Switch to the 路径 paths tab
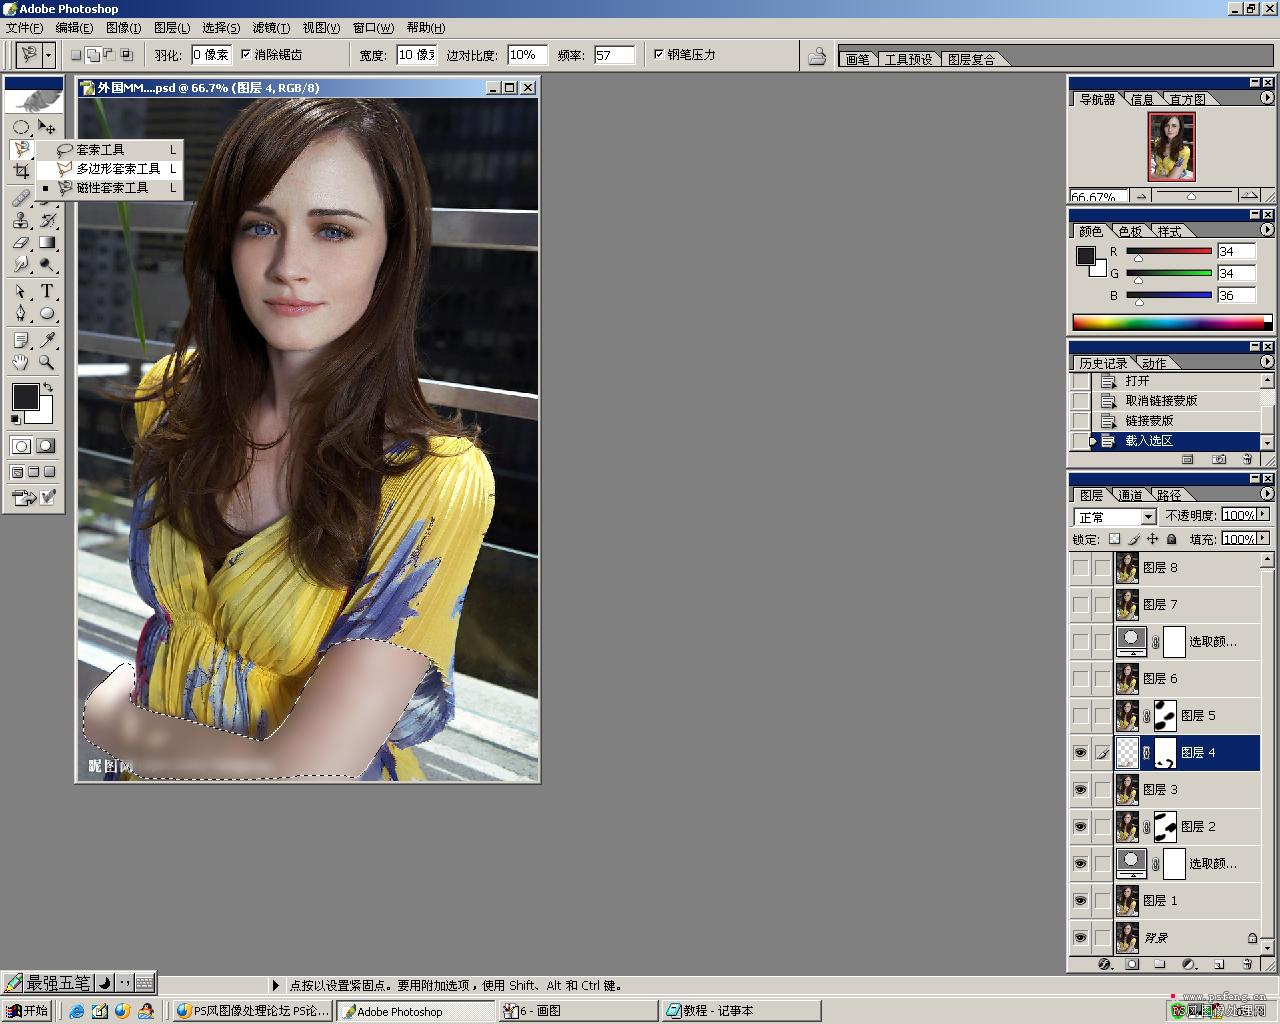1280x1024 pixels. (x=1169, y=495)
